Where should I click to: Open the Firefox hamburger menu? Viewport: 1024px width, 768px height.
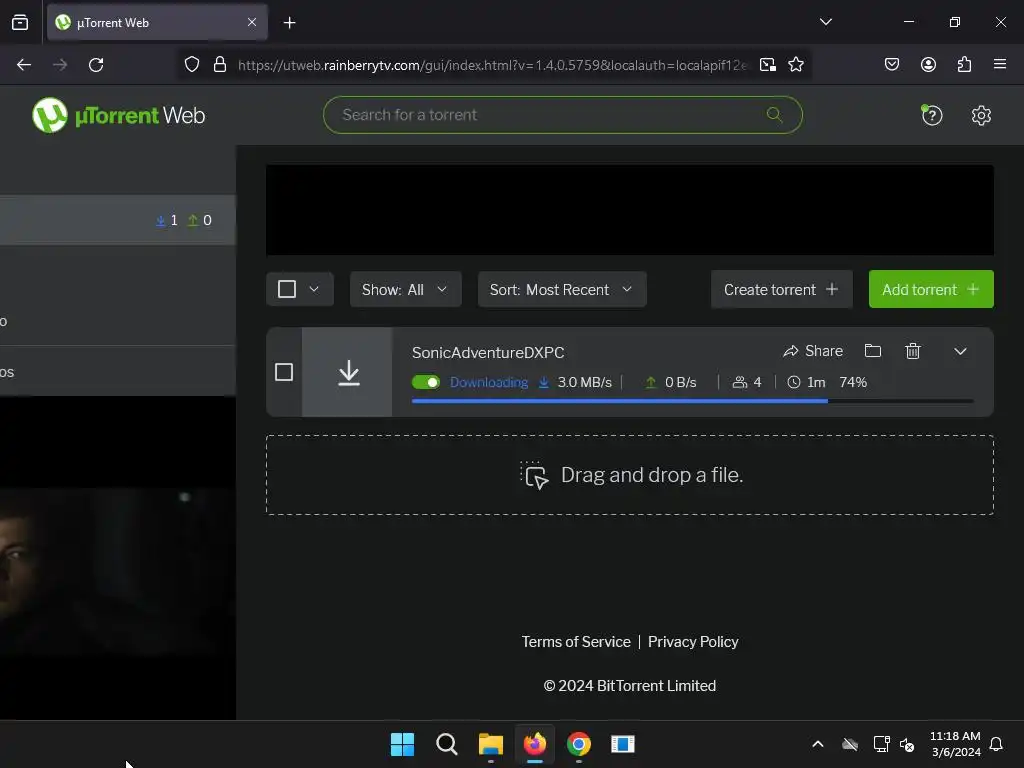pyautogui.click(x=999, y=64)
